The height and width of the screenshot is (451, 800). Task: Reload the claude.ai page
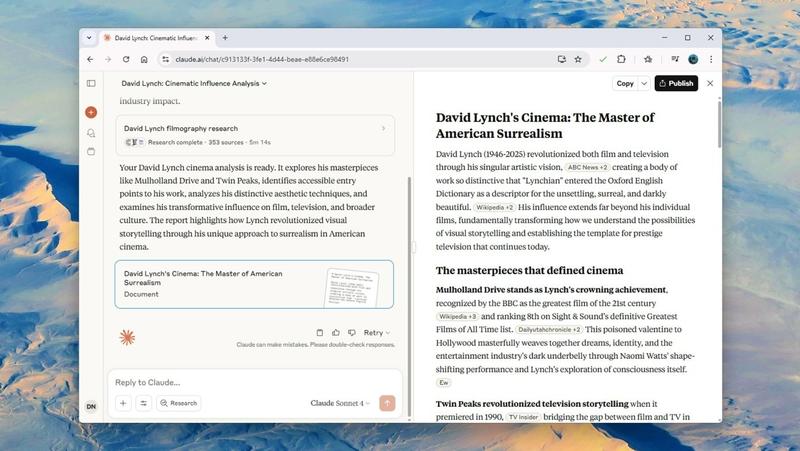[x=126, y=59]
